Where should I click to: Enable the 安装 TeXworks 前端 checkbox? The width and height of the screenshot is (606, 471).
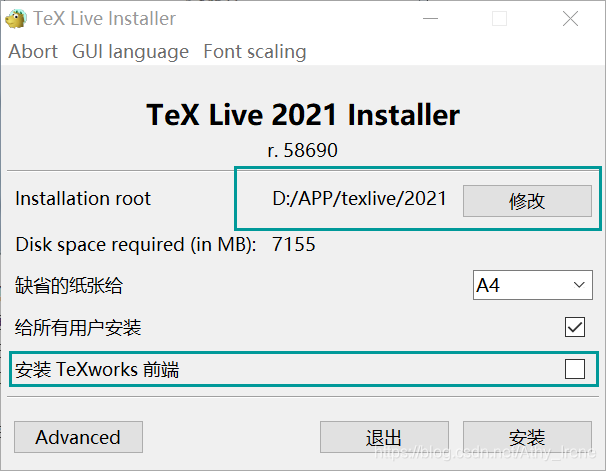point(575,369)
